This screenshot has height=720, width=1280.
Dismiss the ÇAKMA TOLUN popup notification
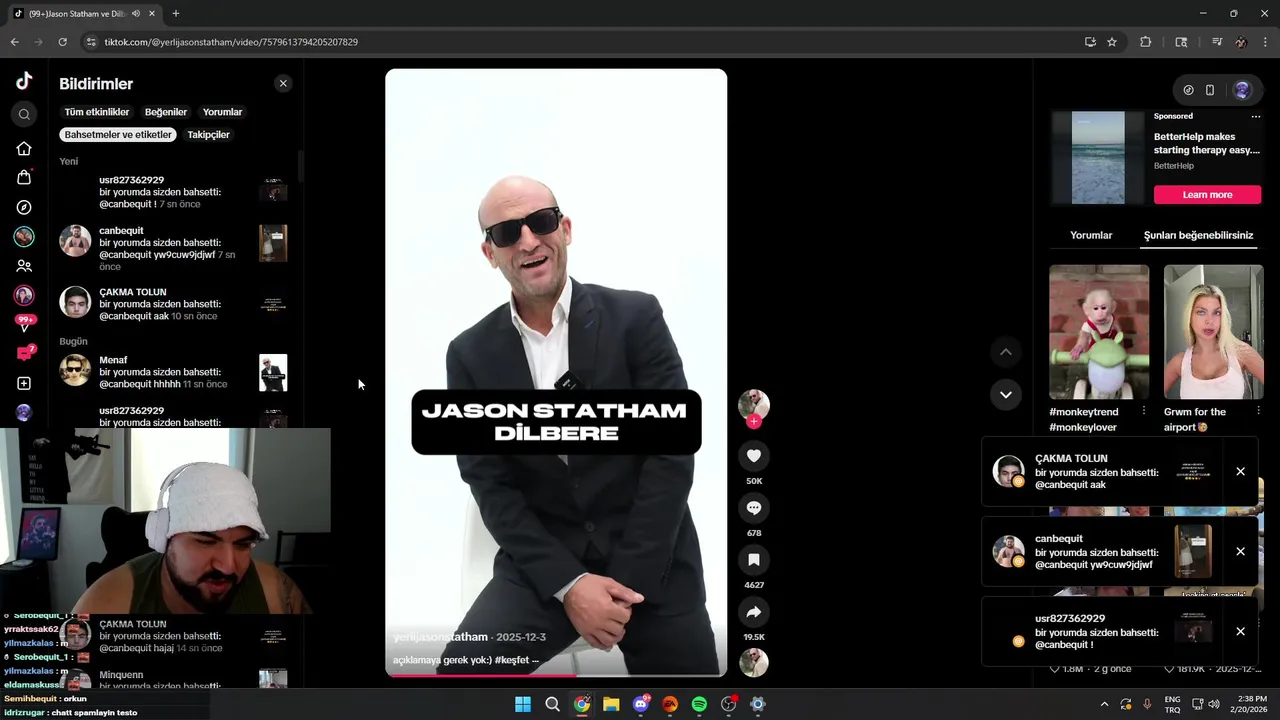(x=1240, y=471)
